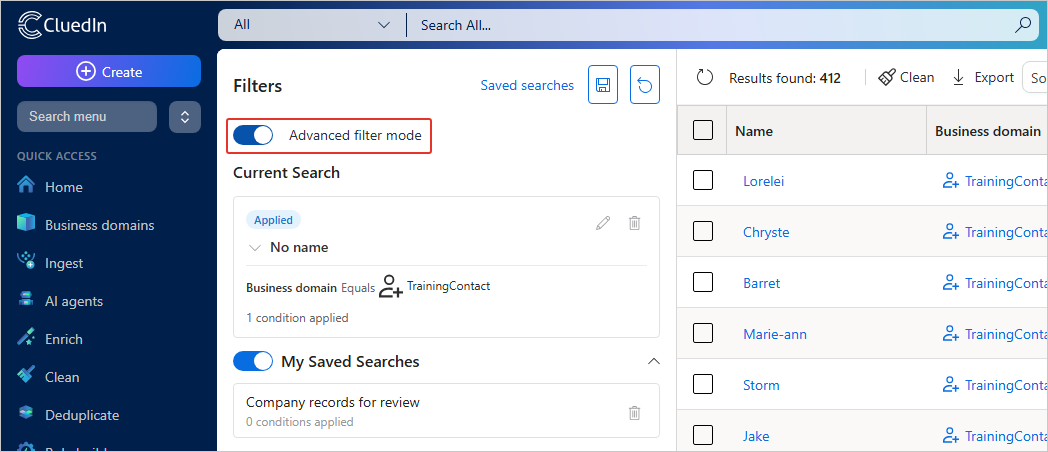Open the Storm record link

pyautogui.click(x=761, y=385)
